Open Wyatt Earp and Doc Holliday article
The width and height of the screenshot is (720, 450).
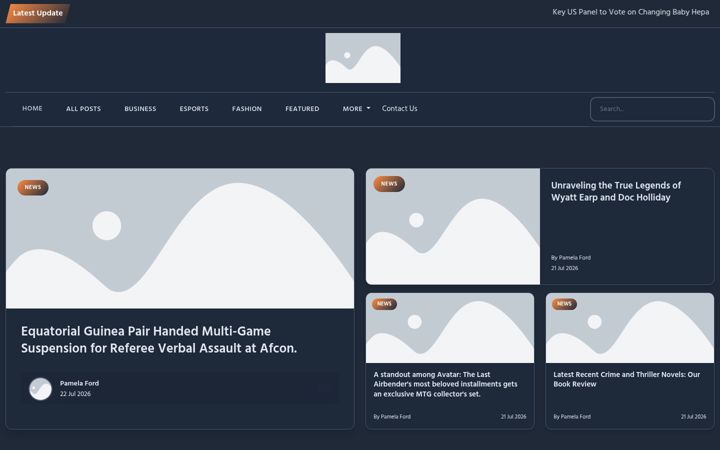click(616, 191)
